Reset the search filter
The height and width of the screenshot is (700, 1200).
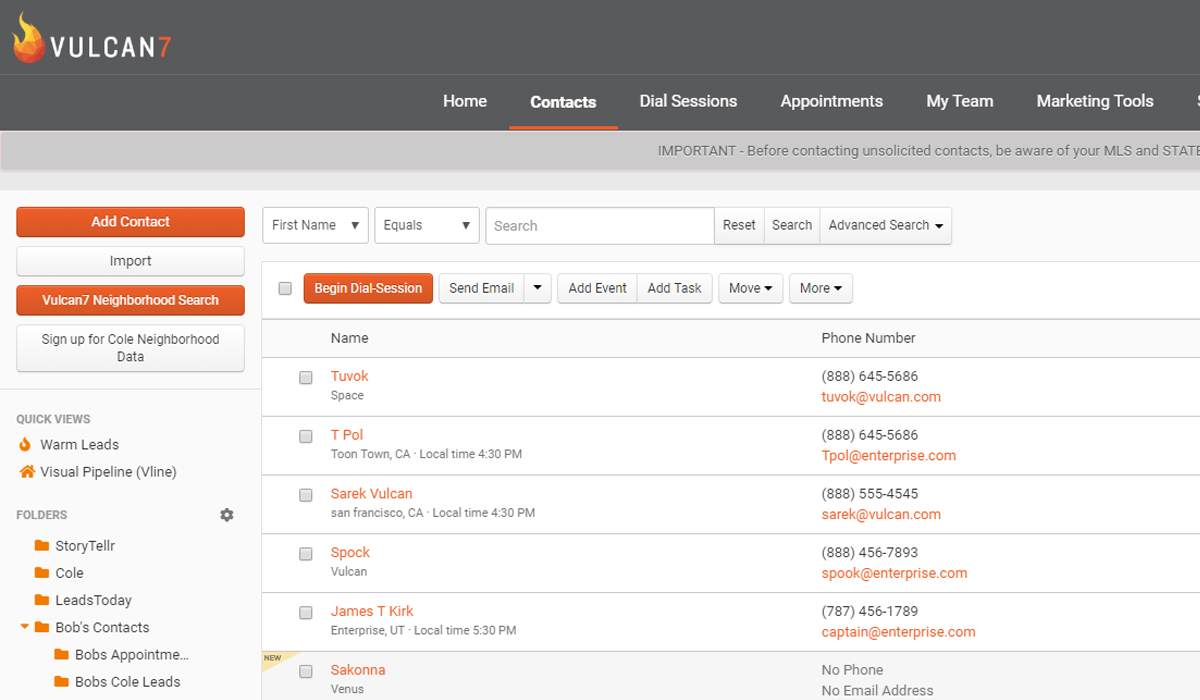point(739,225)
